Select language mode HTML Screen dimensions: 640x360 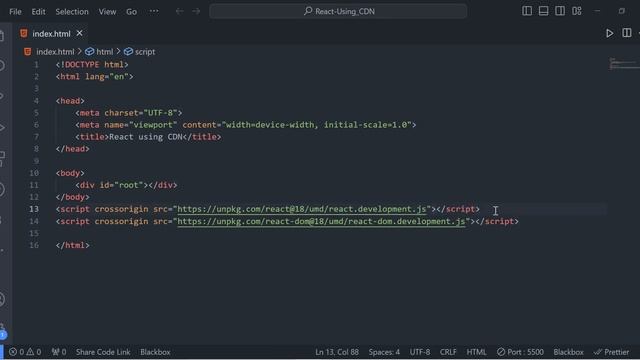(x=476, y=352)
